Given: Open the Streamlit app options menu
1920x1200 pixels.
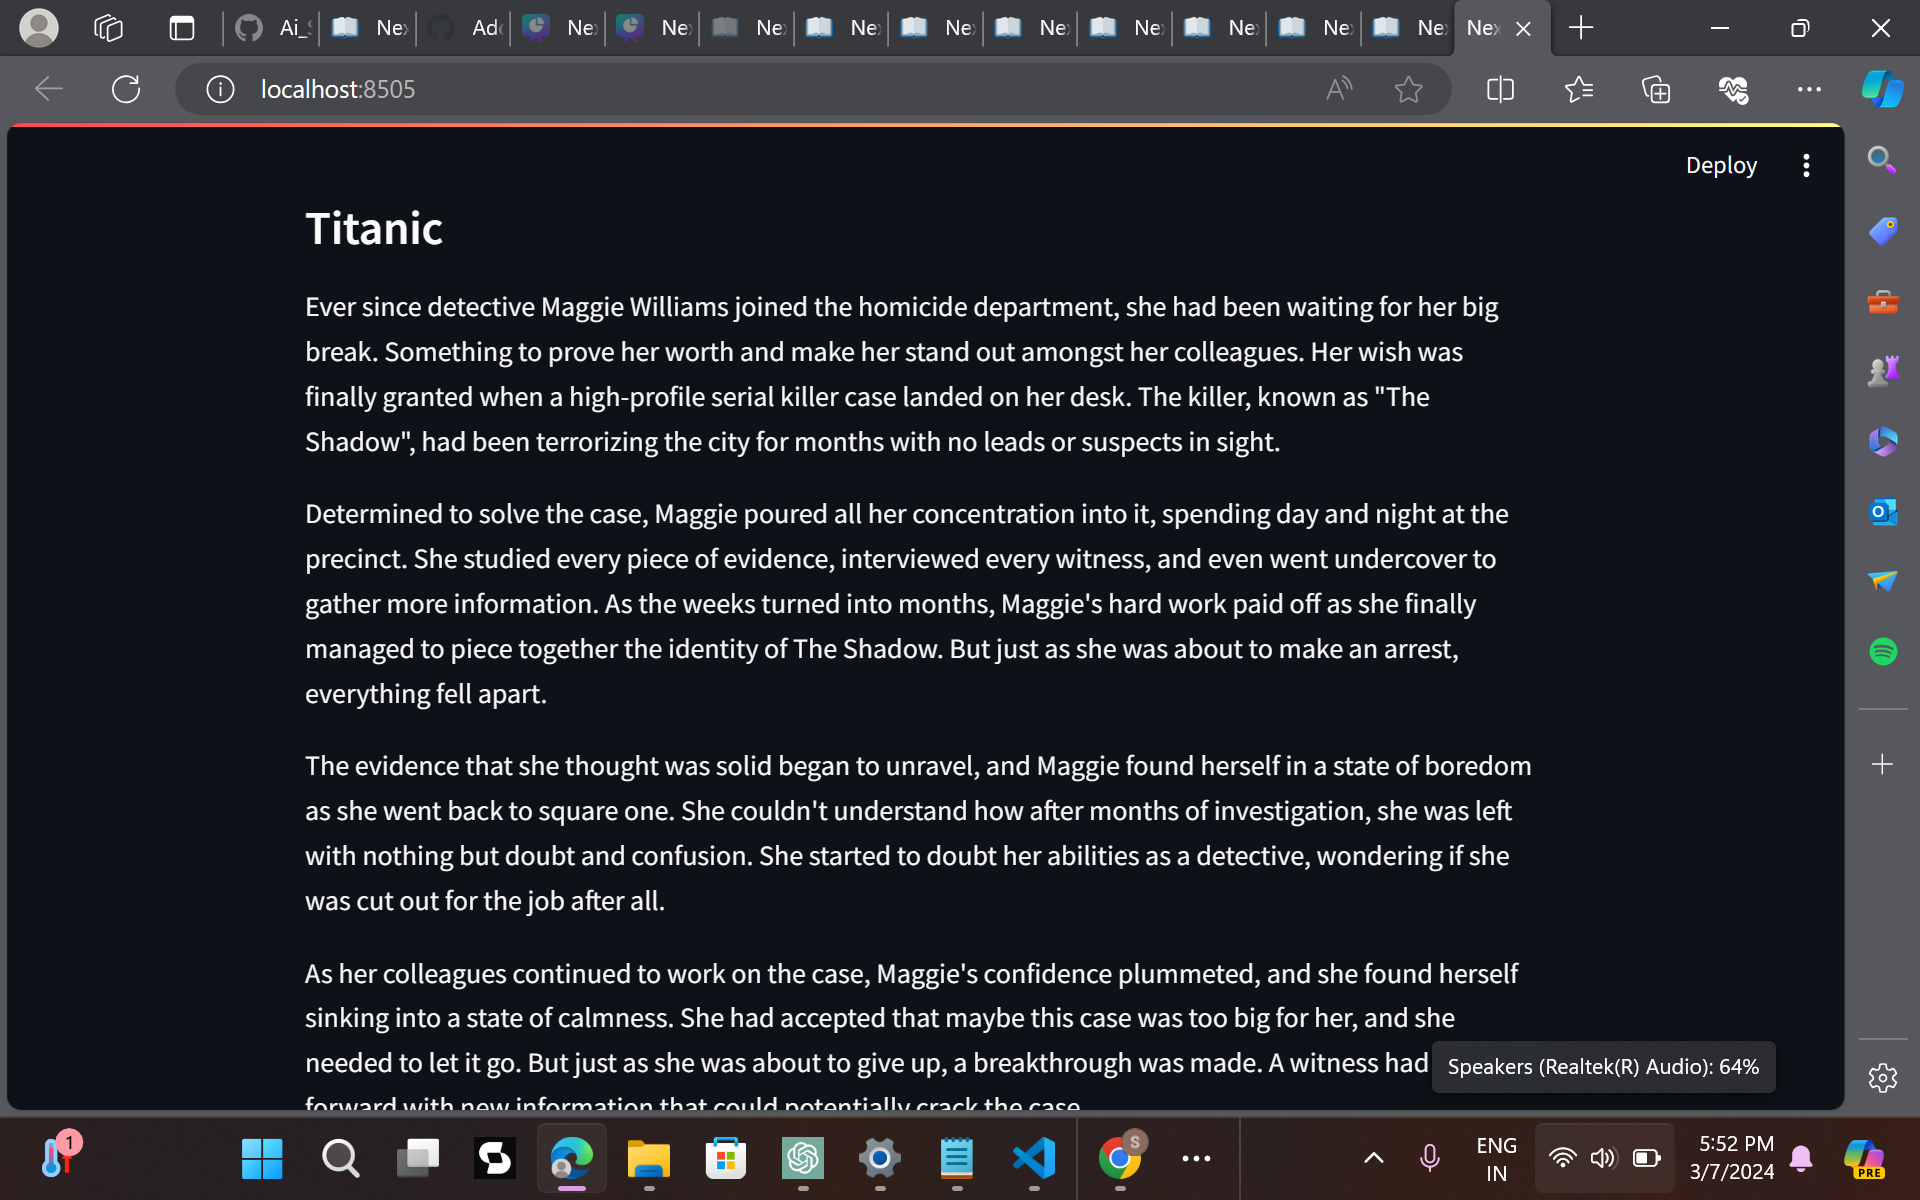Looking at the screenshot, I should point(1807,165).
